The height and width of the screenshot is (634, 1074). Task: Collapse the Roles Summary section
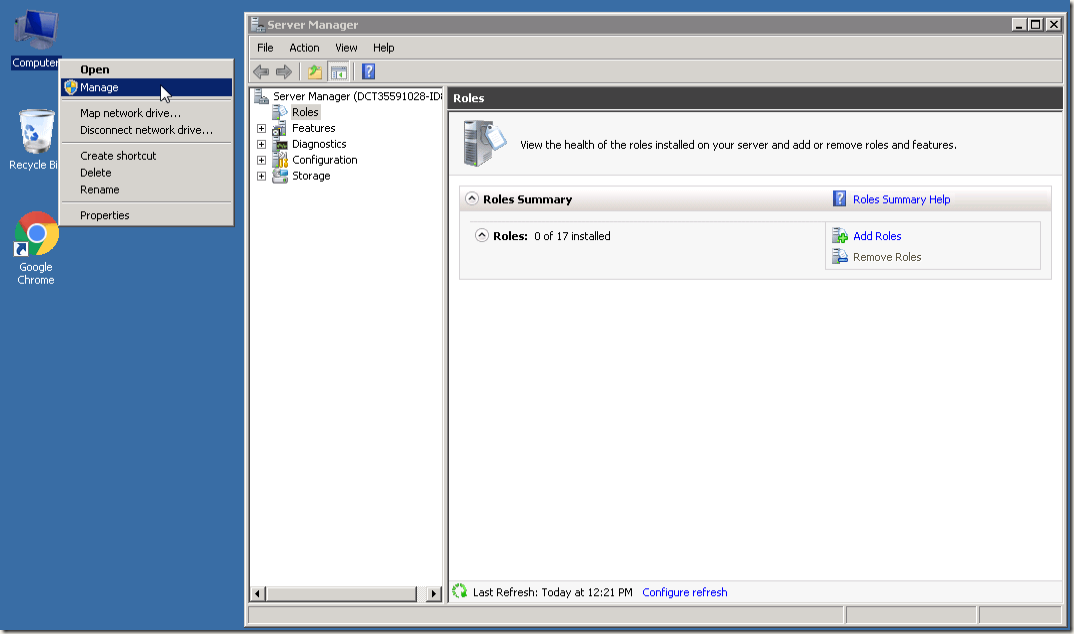(472, 199)
